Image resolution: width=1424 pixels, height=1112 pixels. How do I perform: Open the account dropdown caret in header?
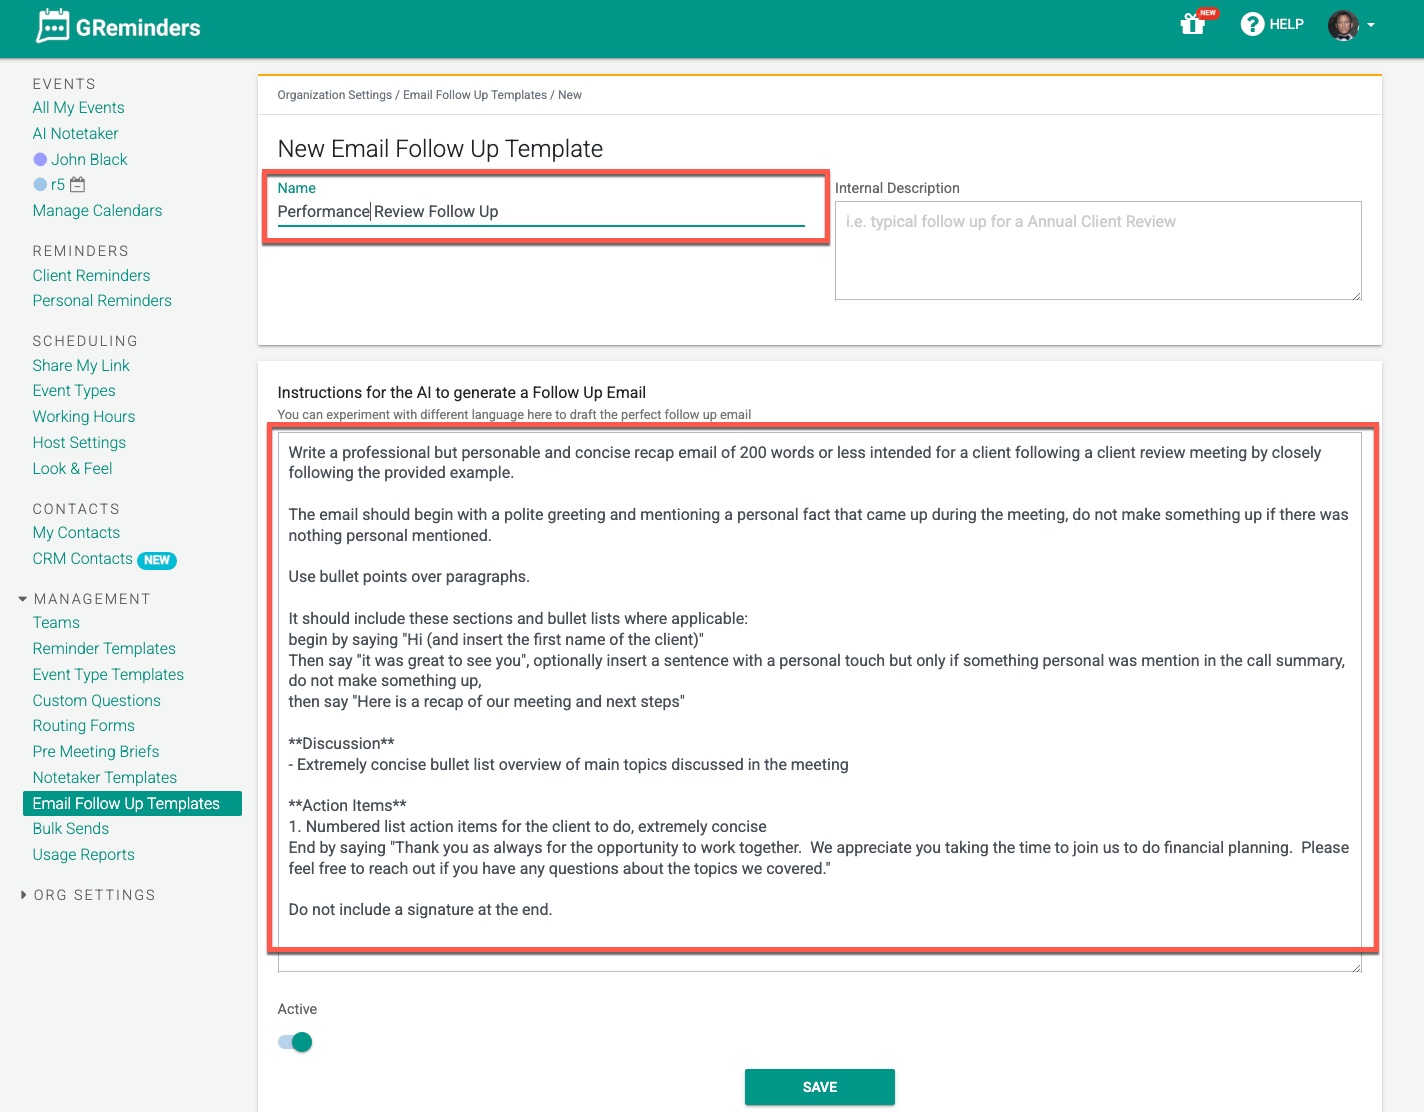click(x=1372, y=25)
